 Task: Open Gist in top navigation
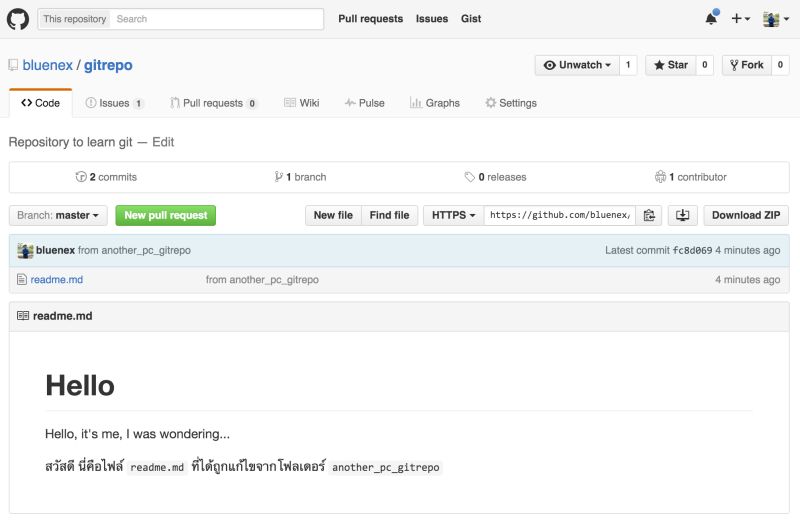point(471,19)
